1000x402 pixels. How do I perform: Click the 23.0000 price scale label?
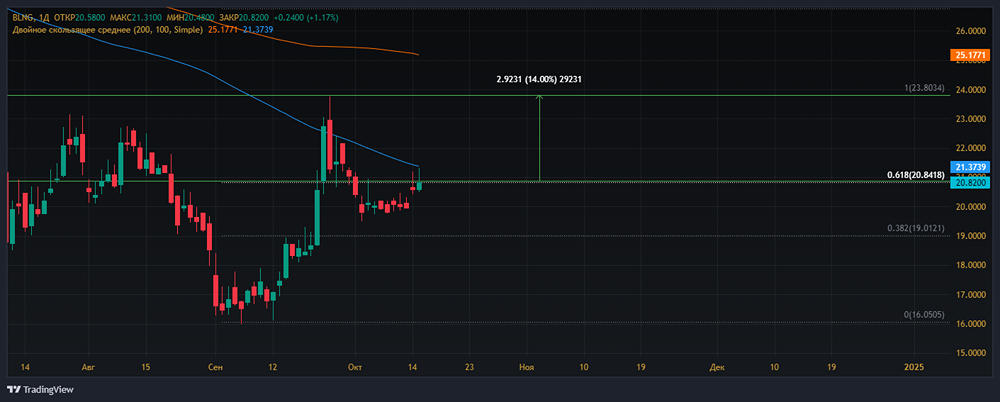[969, 119]
